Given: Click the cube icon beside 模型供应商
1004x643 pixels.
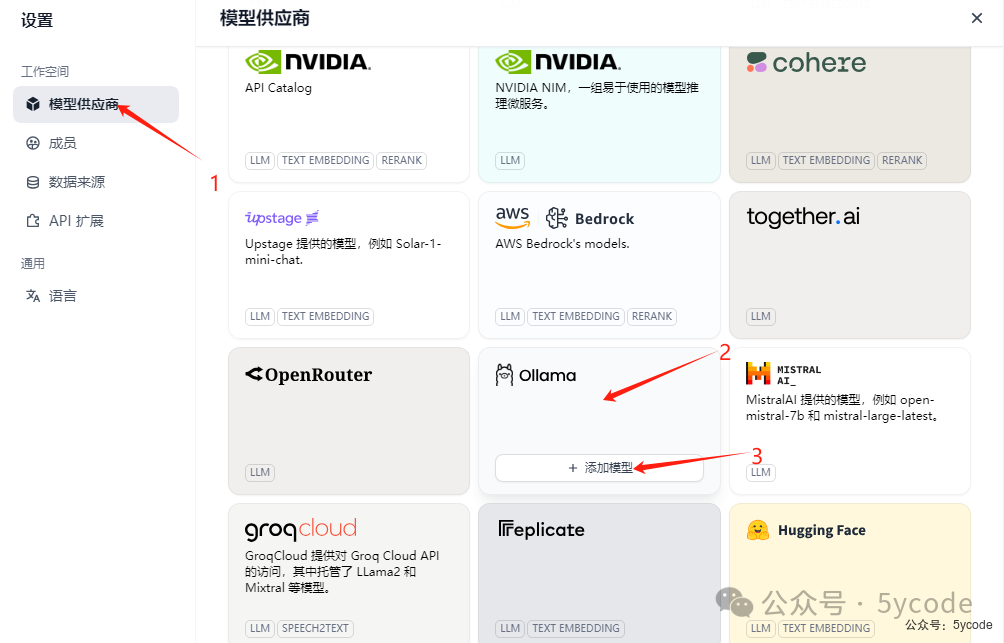Looking at the screenshot, I should 33,104.
